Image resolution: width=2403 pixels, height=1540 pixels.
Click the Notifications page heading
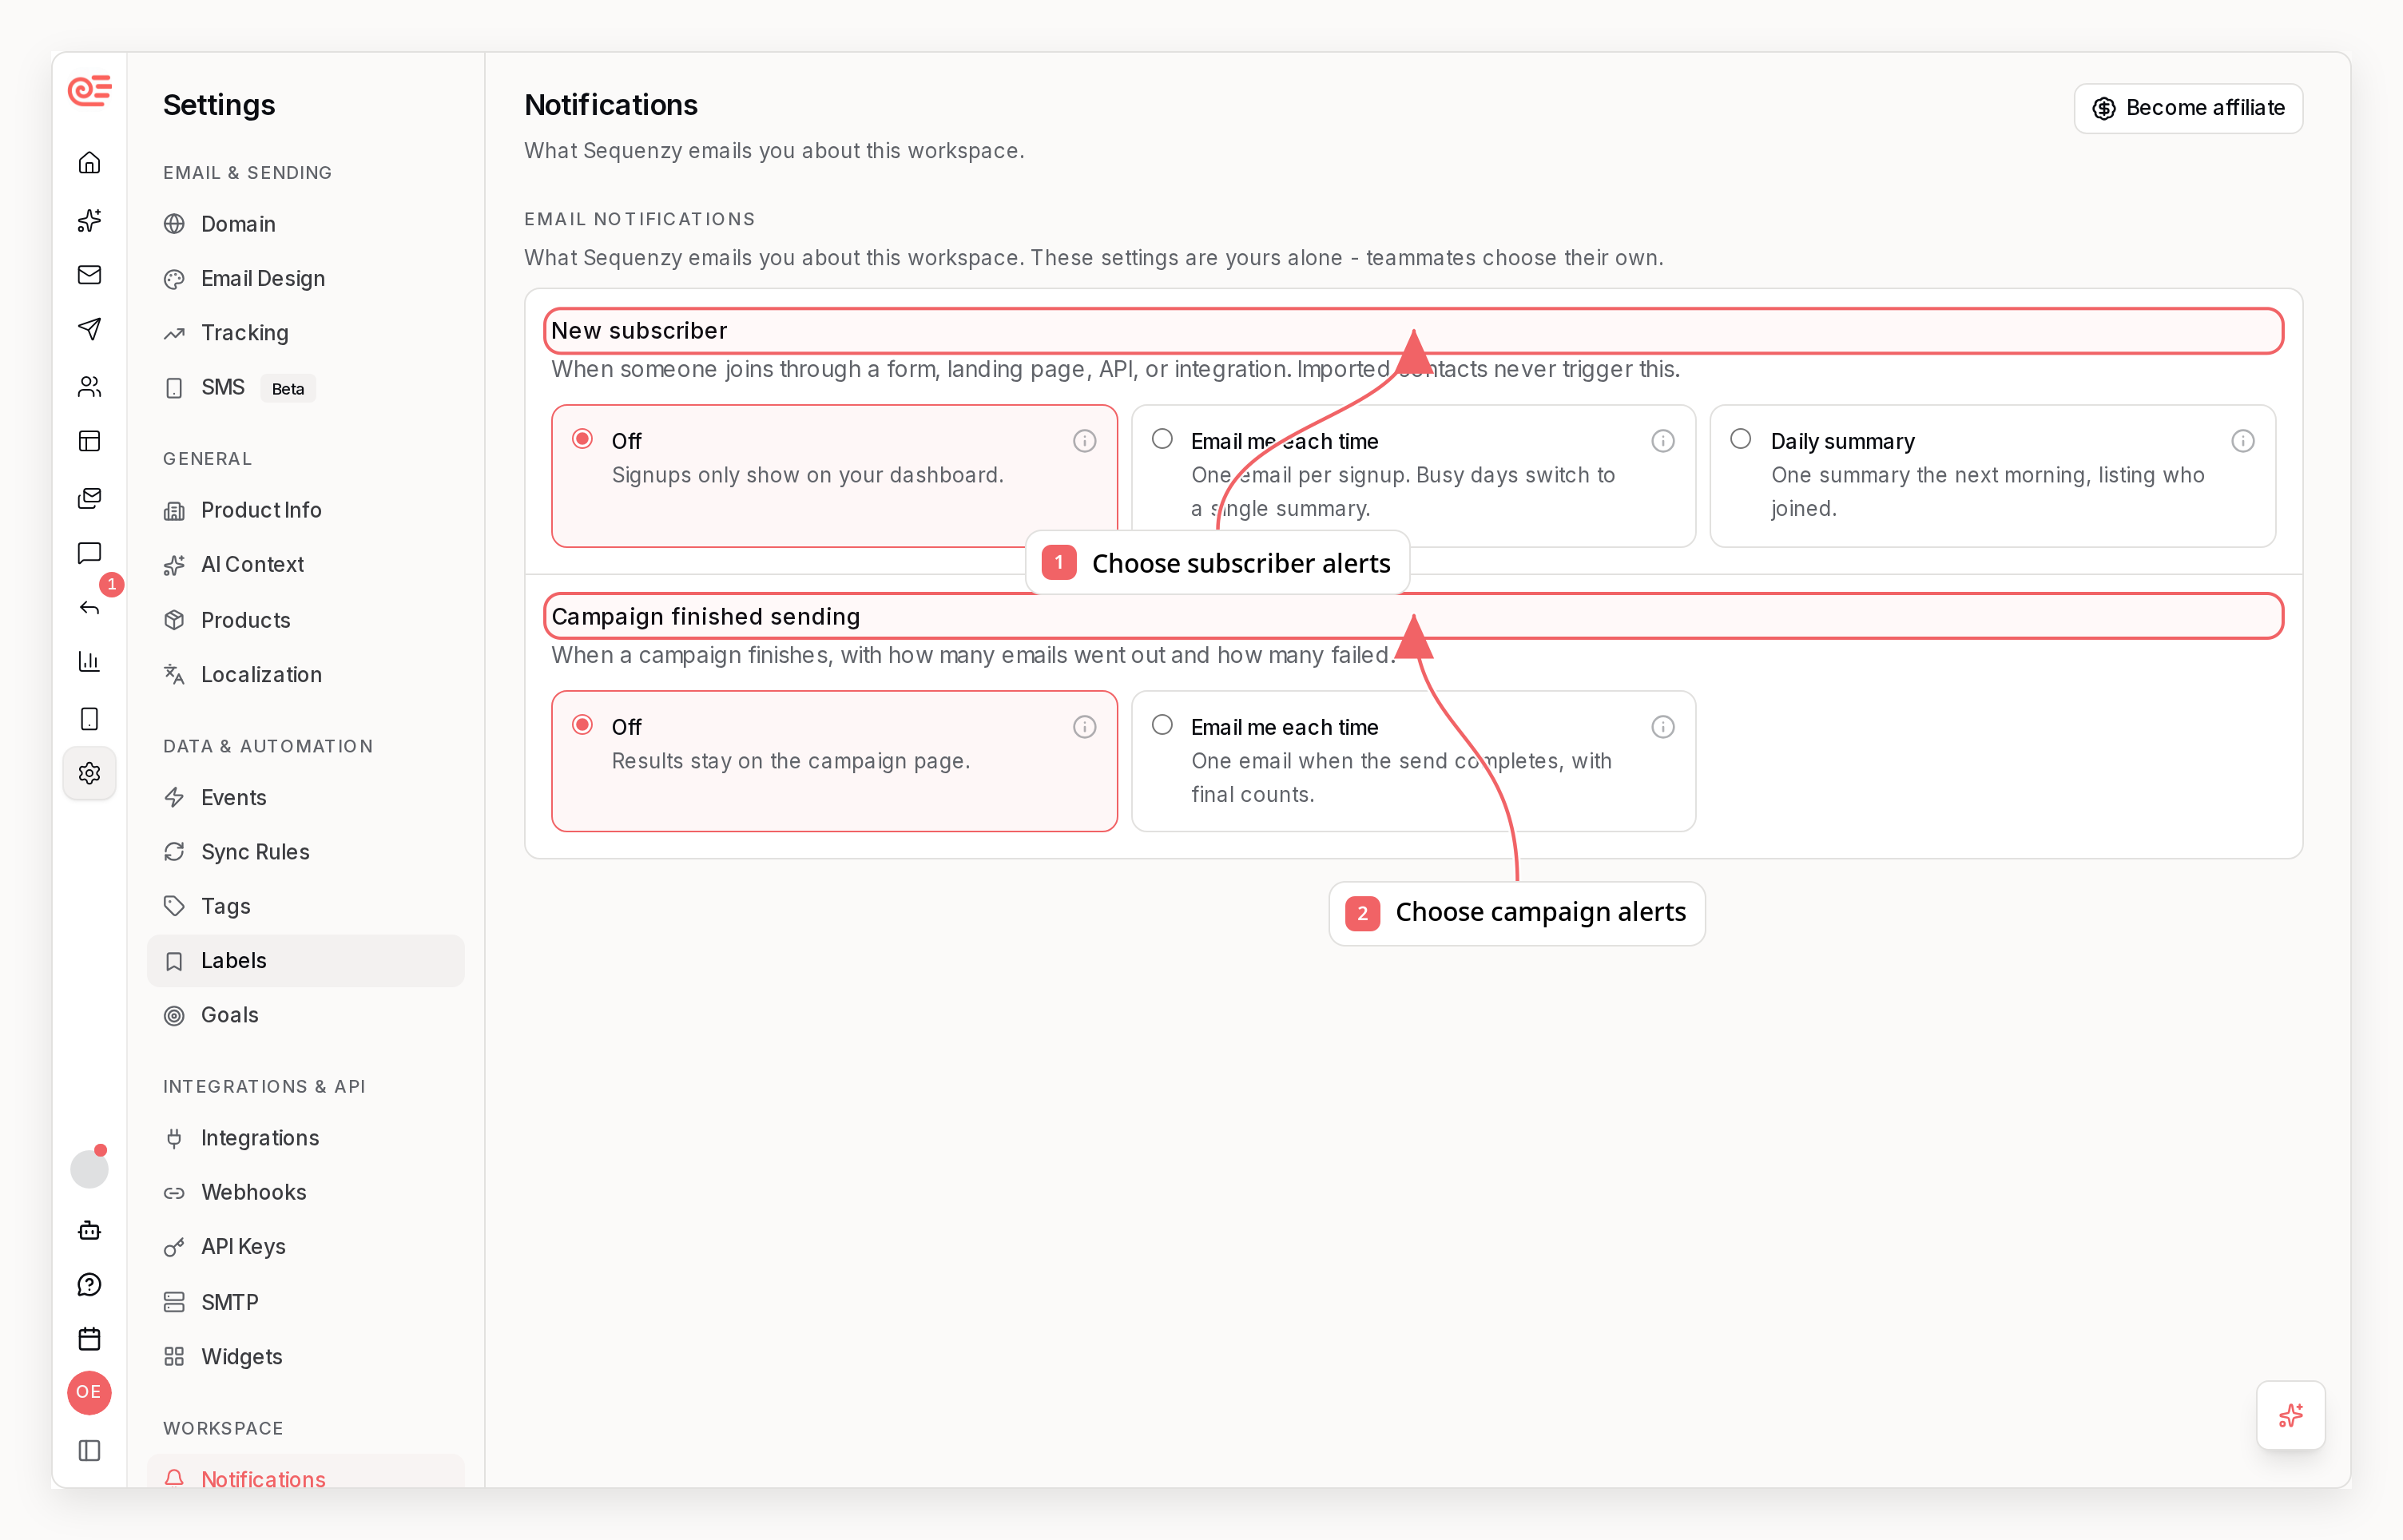point(611,105)
